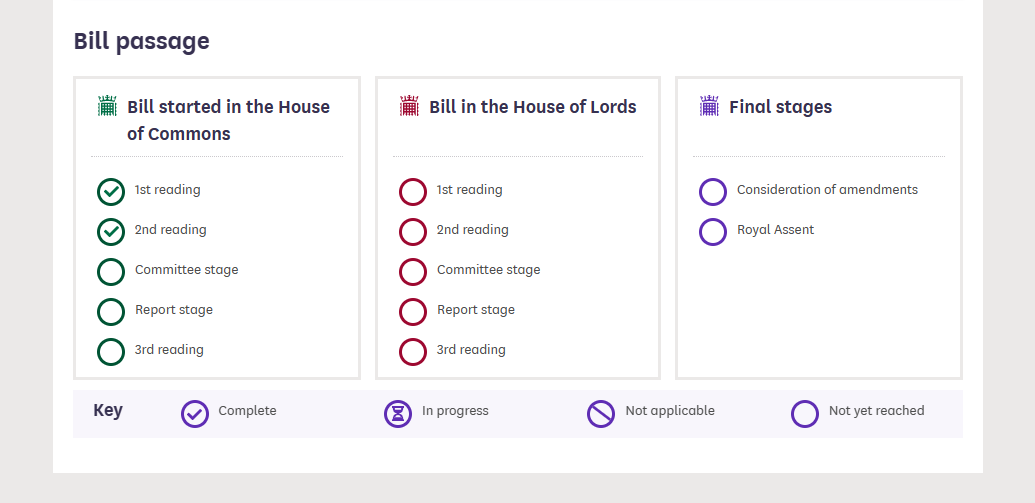Image resolution: width=1035 pixels, height=503 pixels.
Task: Click the Lords 3rd reading circle
Action: point(413,352)
